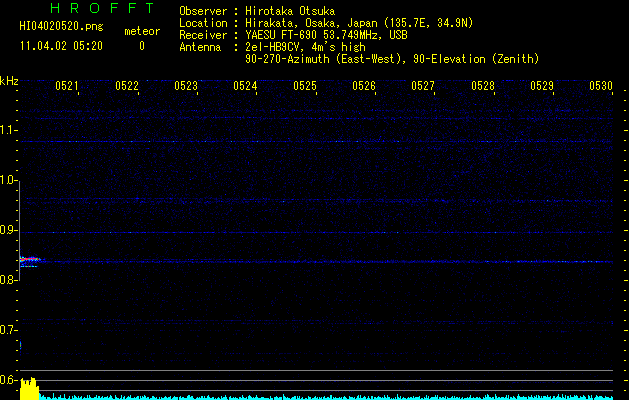Viewport: 629px width, 400px height.
Task: Click the meteor count value 0
Action: click(142, 46)
